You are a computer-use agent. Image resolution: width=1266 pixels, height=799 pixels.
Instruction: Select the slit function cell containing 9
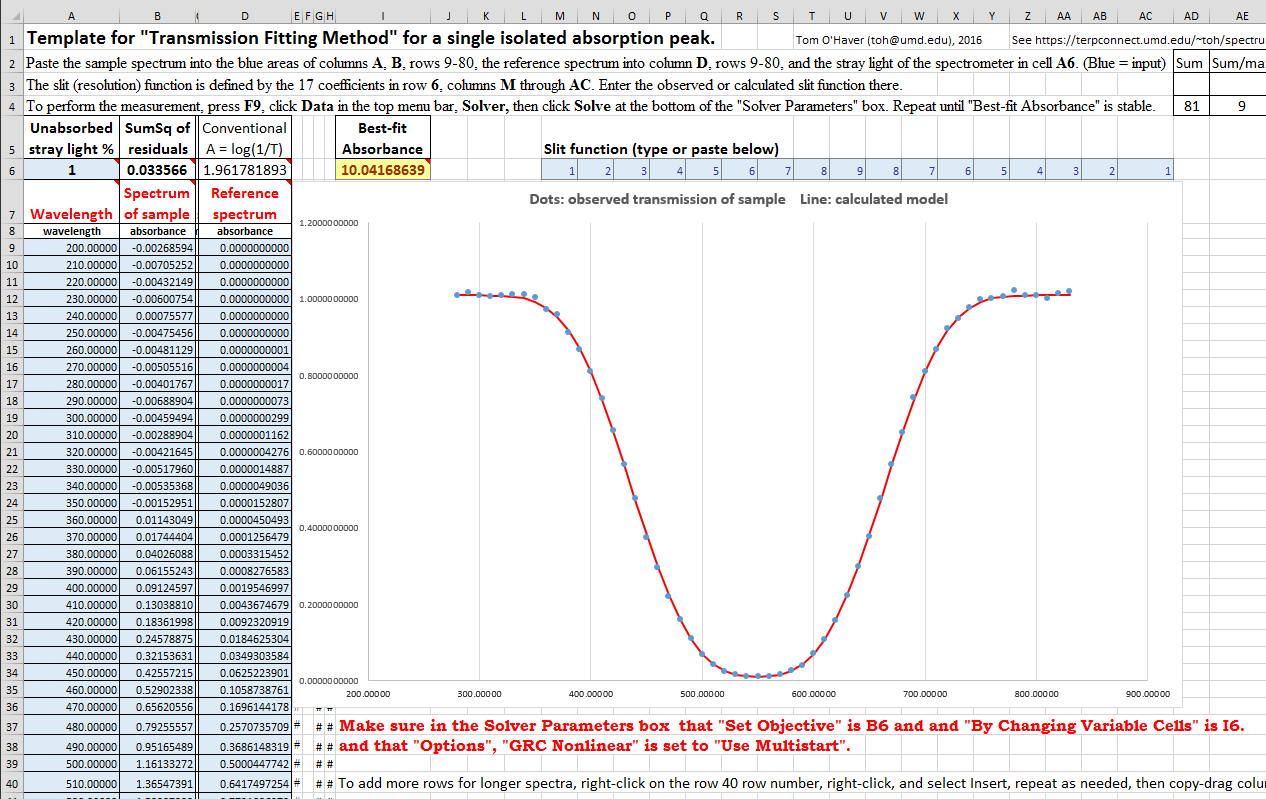[860, 171]
